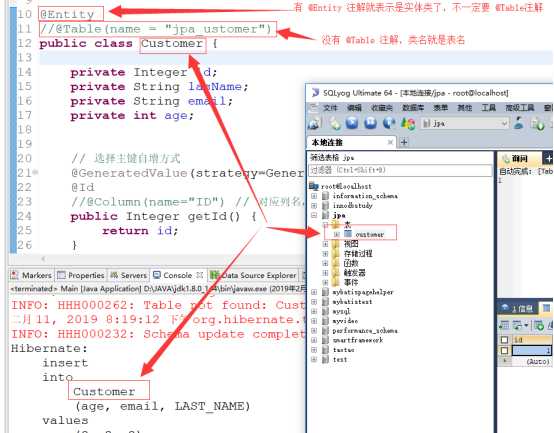Click the filter input field in object browser
The width and height of the screenshot is (554, 433).
click(400, 170)
